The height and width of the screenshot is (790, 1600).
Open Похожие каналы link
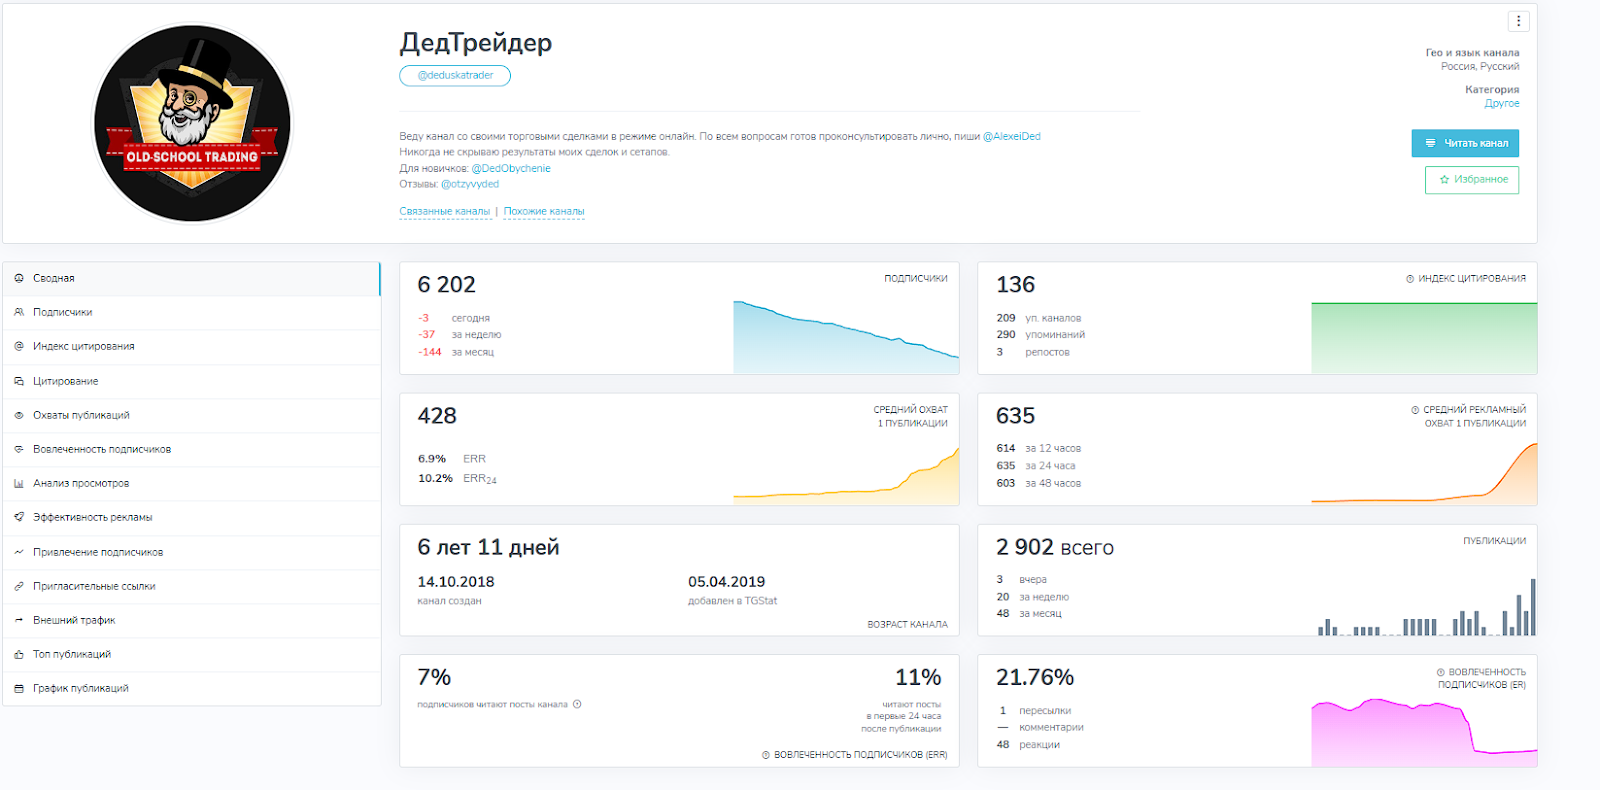pyautogui.click(x=544, y=211)
